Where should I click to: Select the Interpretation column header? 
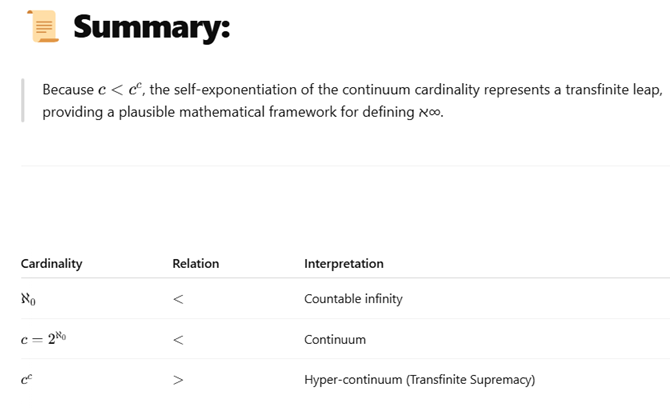[344, 264]
